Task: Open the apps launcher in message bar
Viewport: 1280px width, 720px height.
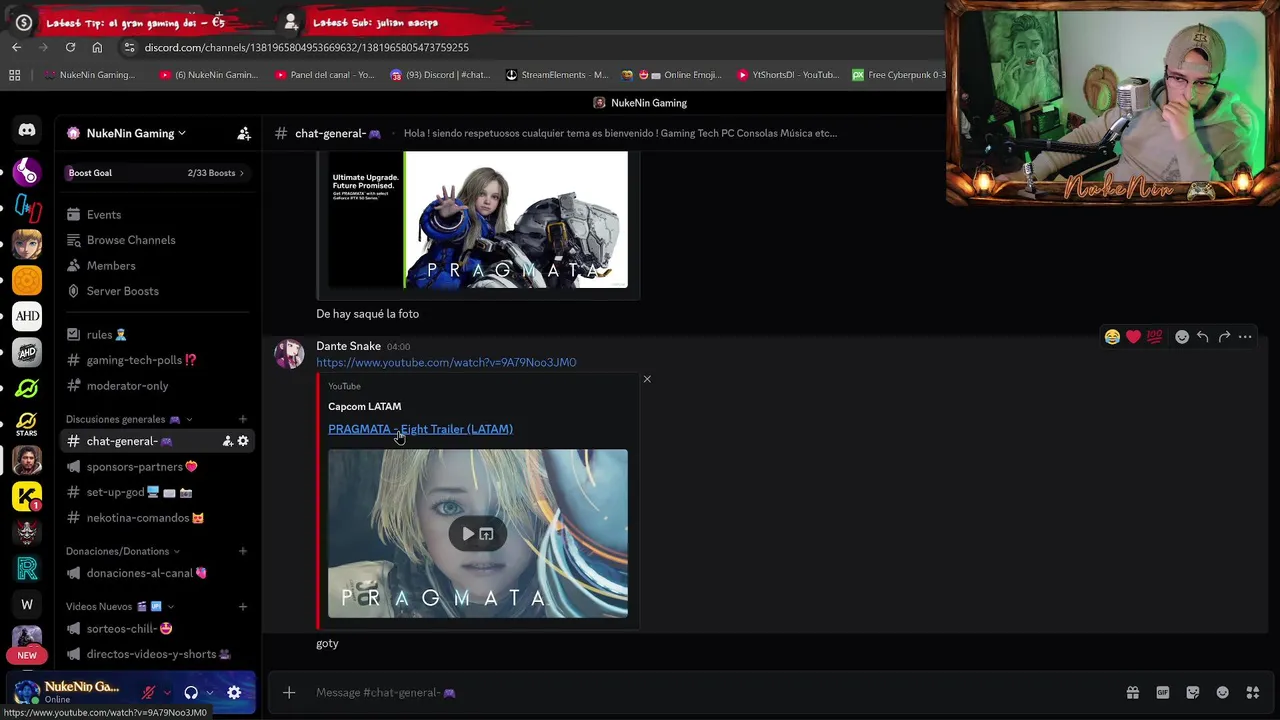Action: [x=1253, y=692]
